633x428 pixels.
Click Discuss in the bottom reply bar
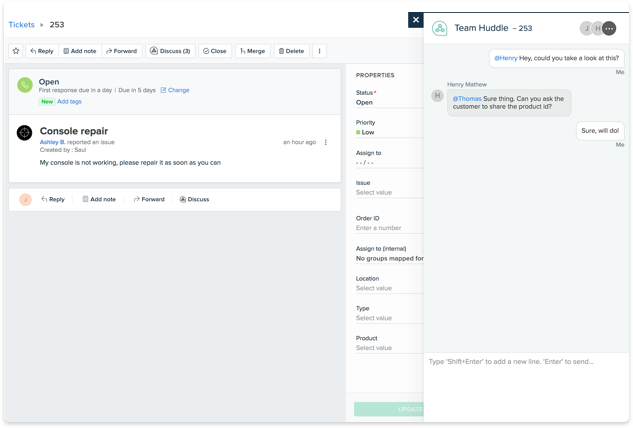pyautogui.click(x=194, y=199)
